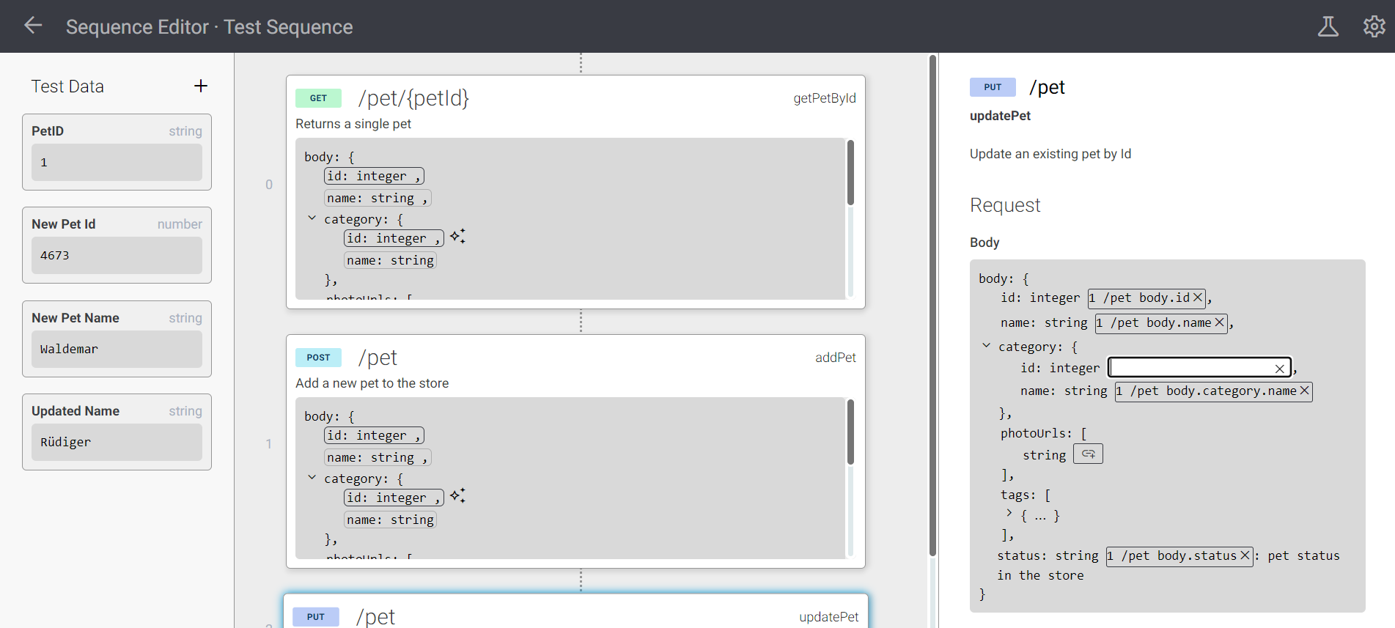Click sparkle icon in getPetById category id

[x=457, y=236]
